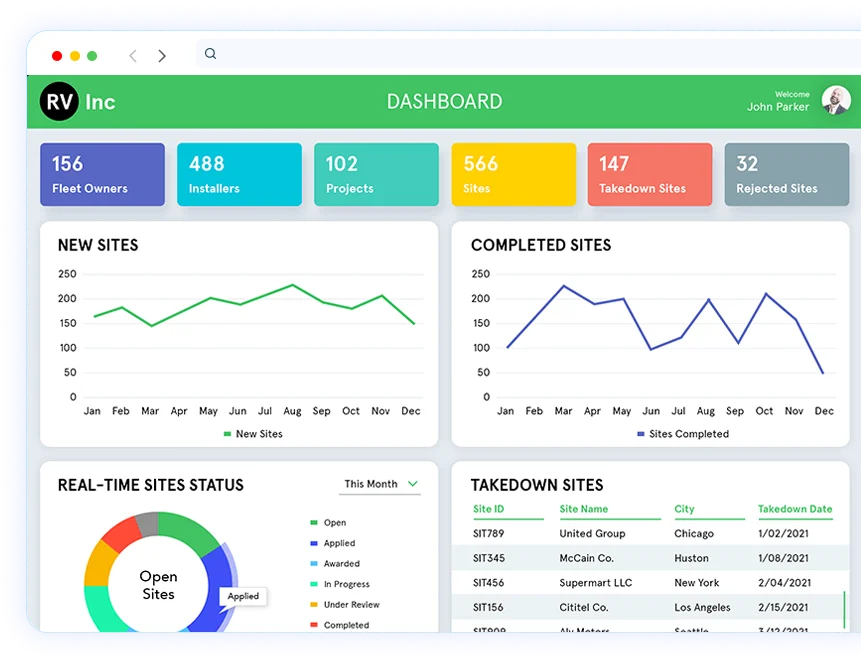861x663 pixels.
Task: Open the 147 Takedown Sites card
Action: [650, 174]
